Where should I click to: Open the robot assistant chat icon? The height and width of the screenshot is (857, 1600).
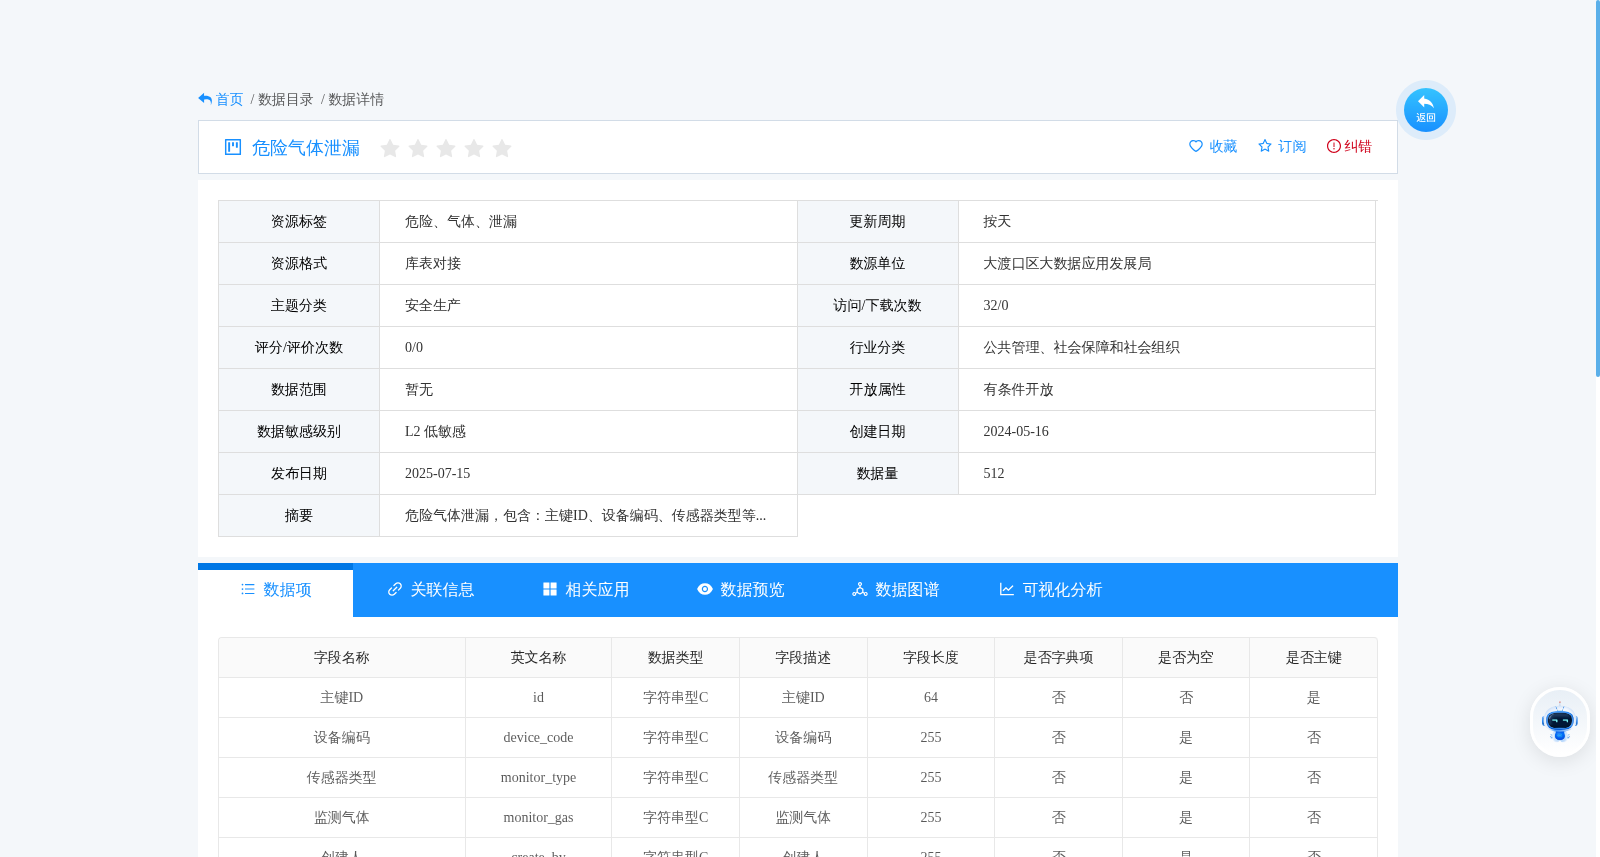click(x=1559, y=721)
